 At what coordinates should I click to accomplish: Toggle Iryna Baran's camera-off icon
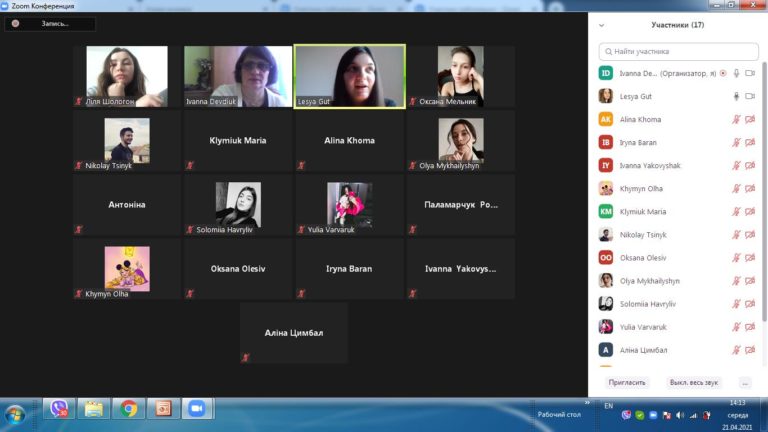point(750,143)
